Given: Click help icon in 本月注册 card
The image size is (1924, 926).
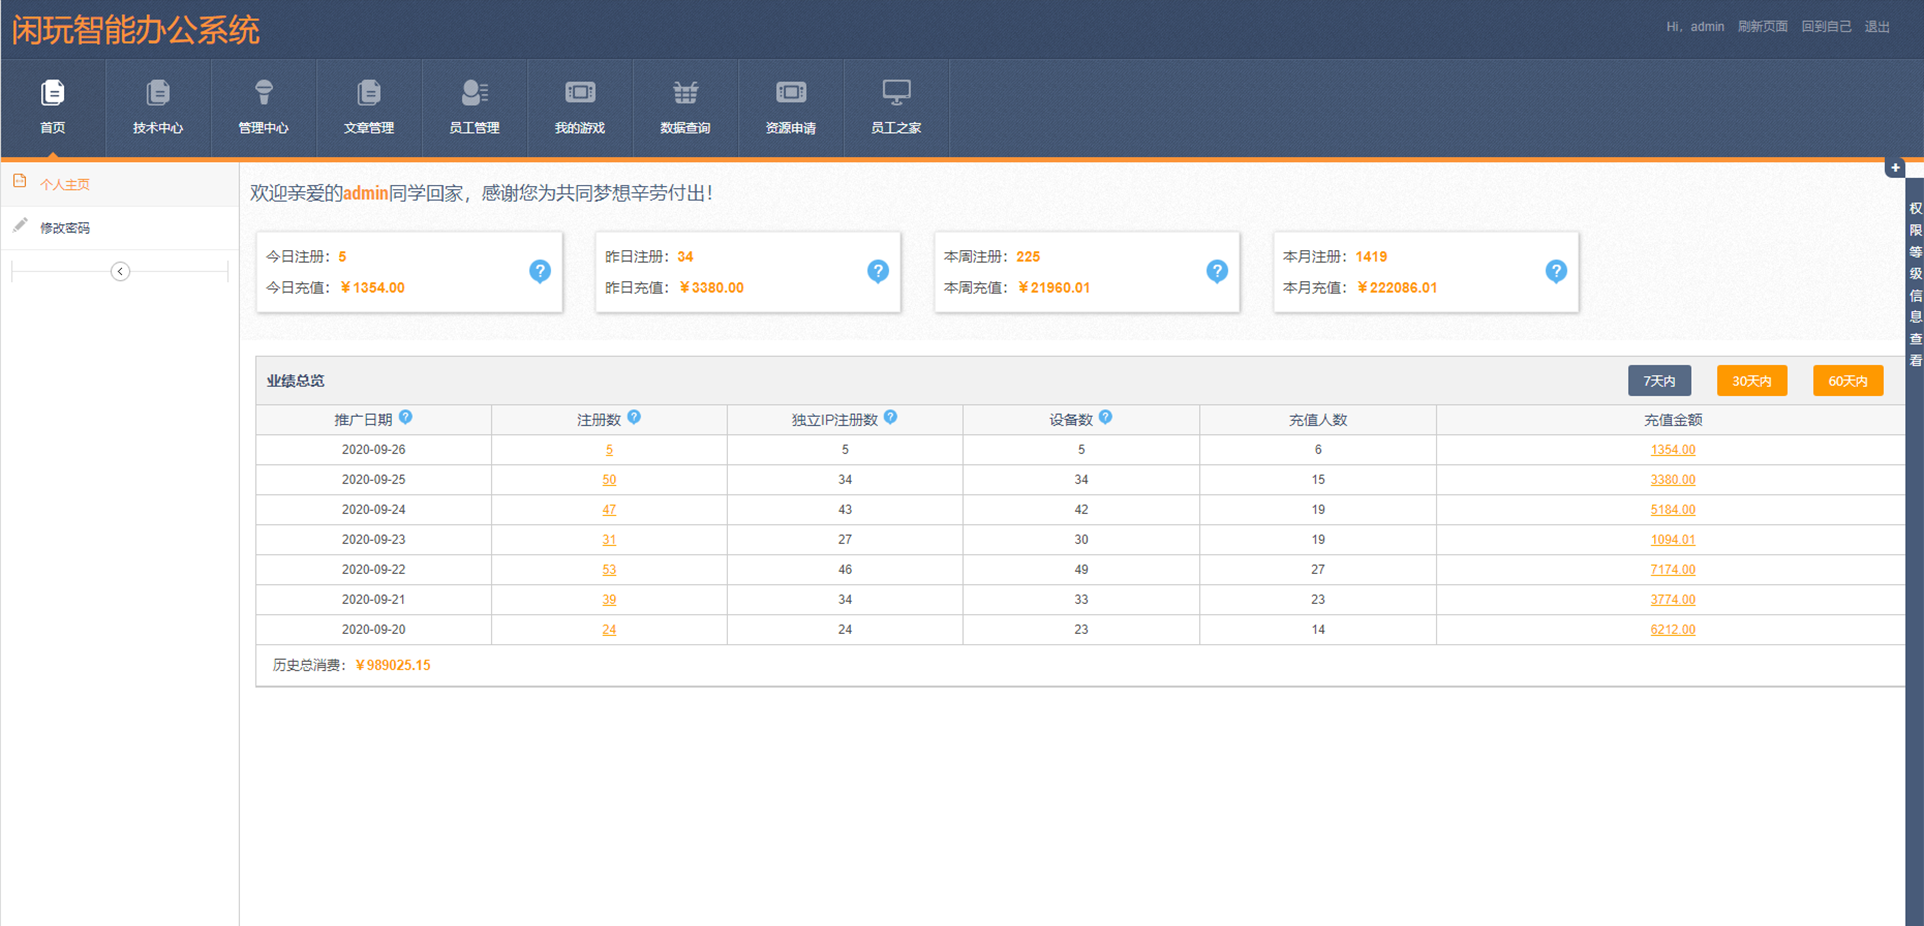Looking at the screenshot, I should tap(1556, 271).
